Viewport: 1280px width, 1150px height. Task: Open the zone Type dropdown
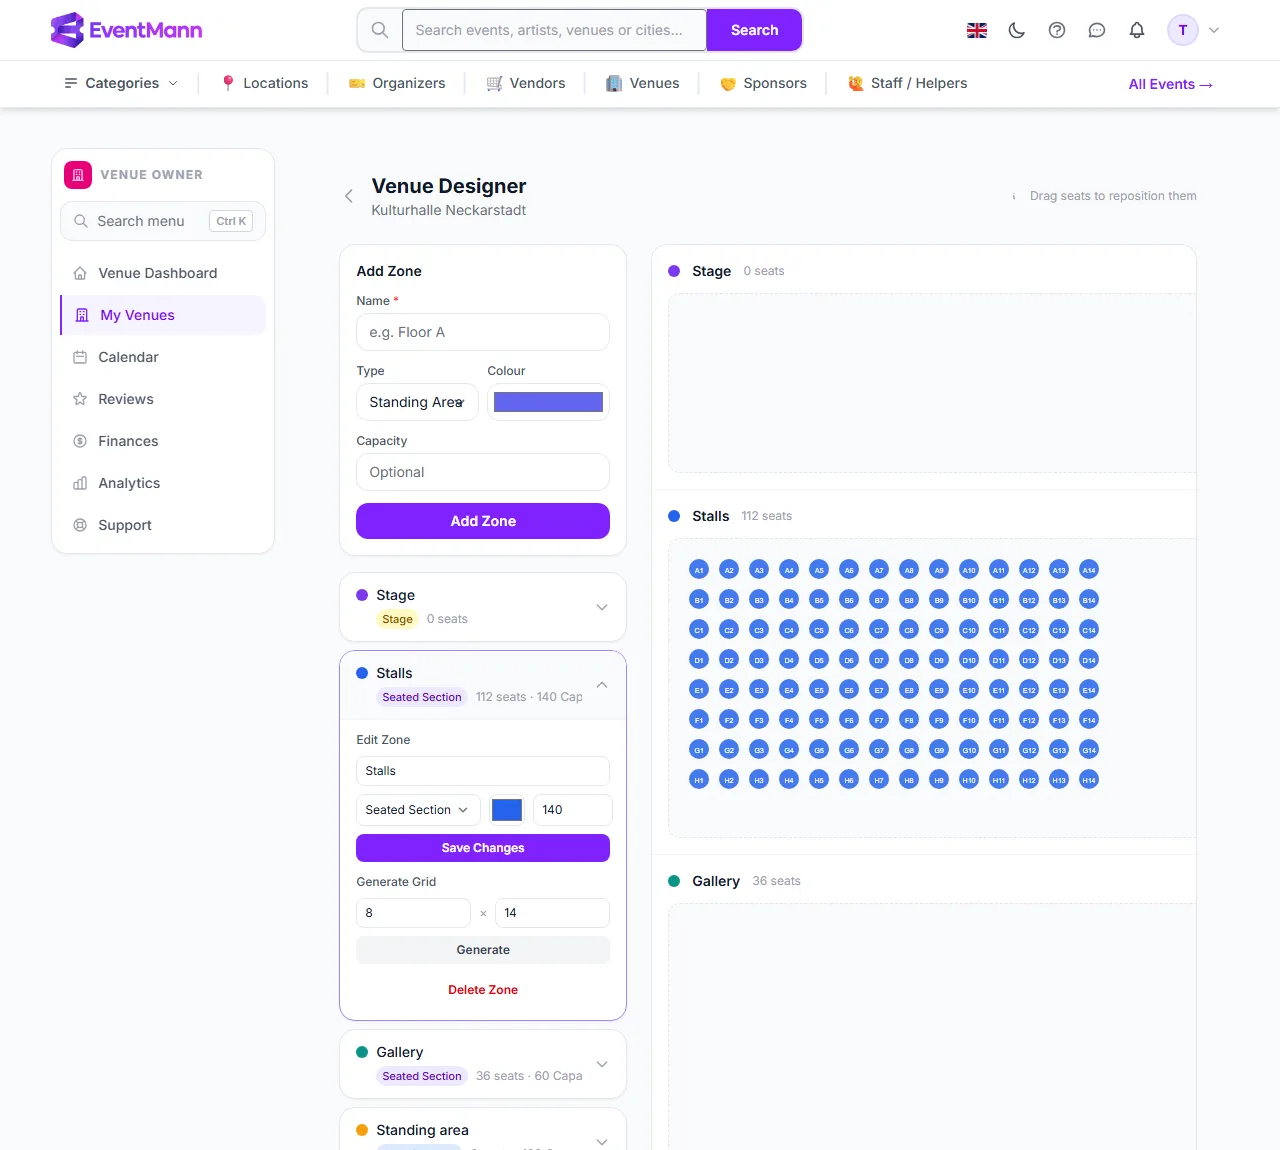[x=417, y=402]
